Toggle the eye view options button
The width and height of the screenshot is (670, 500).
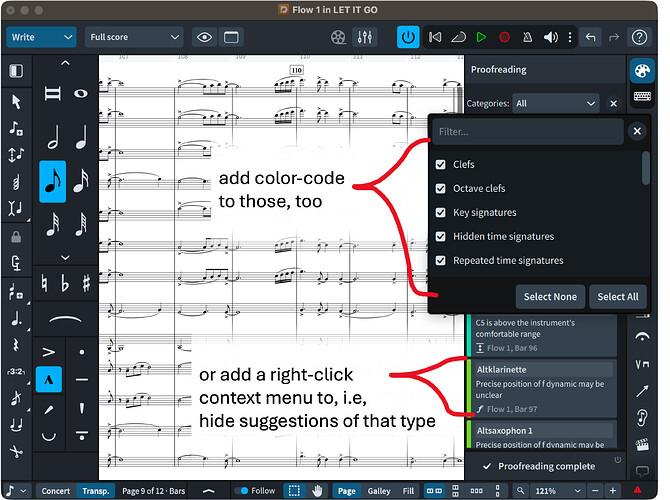[204, 38]
